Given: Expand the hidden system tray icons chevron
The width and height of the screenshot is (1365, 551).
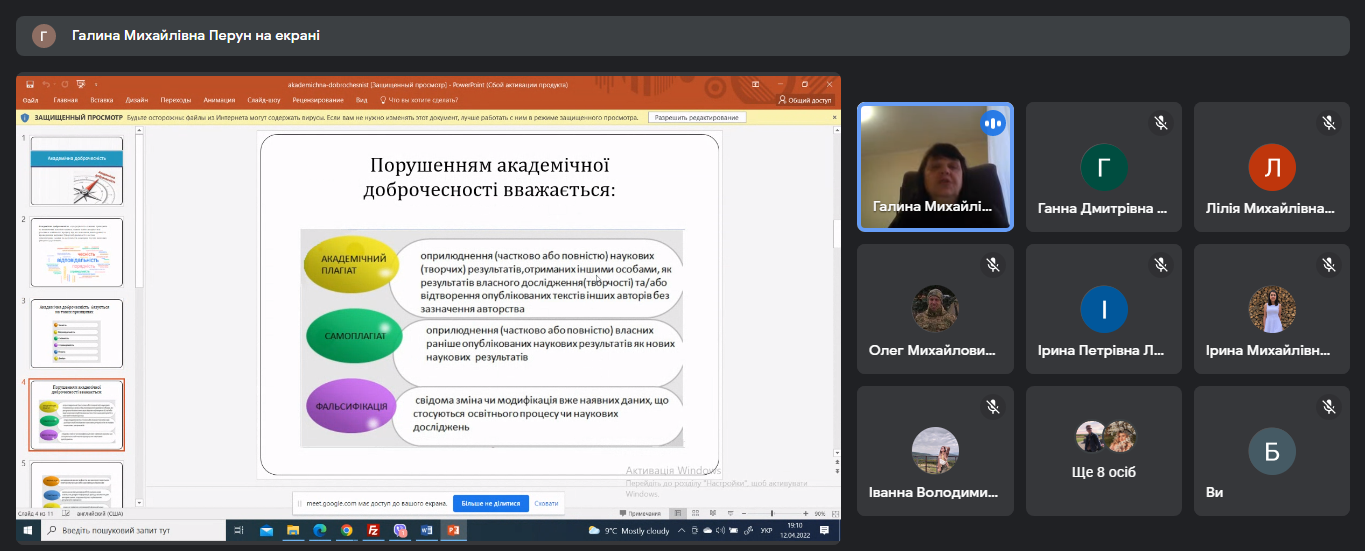Looking at the screenshot, I should pos(681,530).
